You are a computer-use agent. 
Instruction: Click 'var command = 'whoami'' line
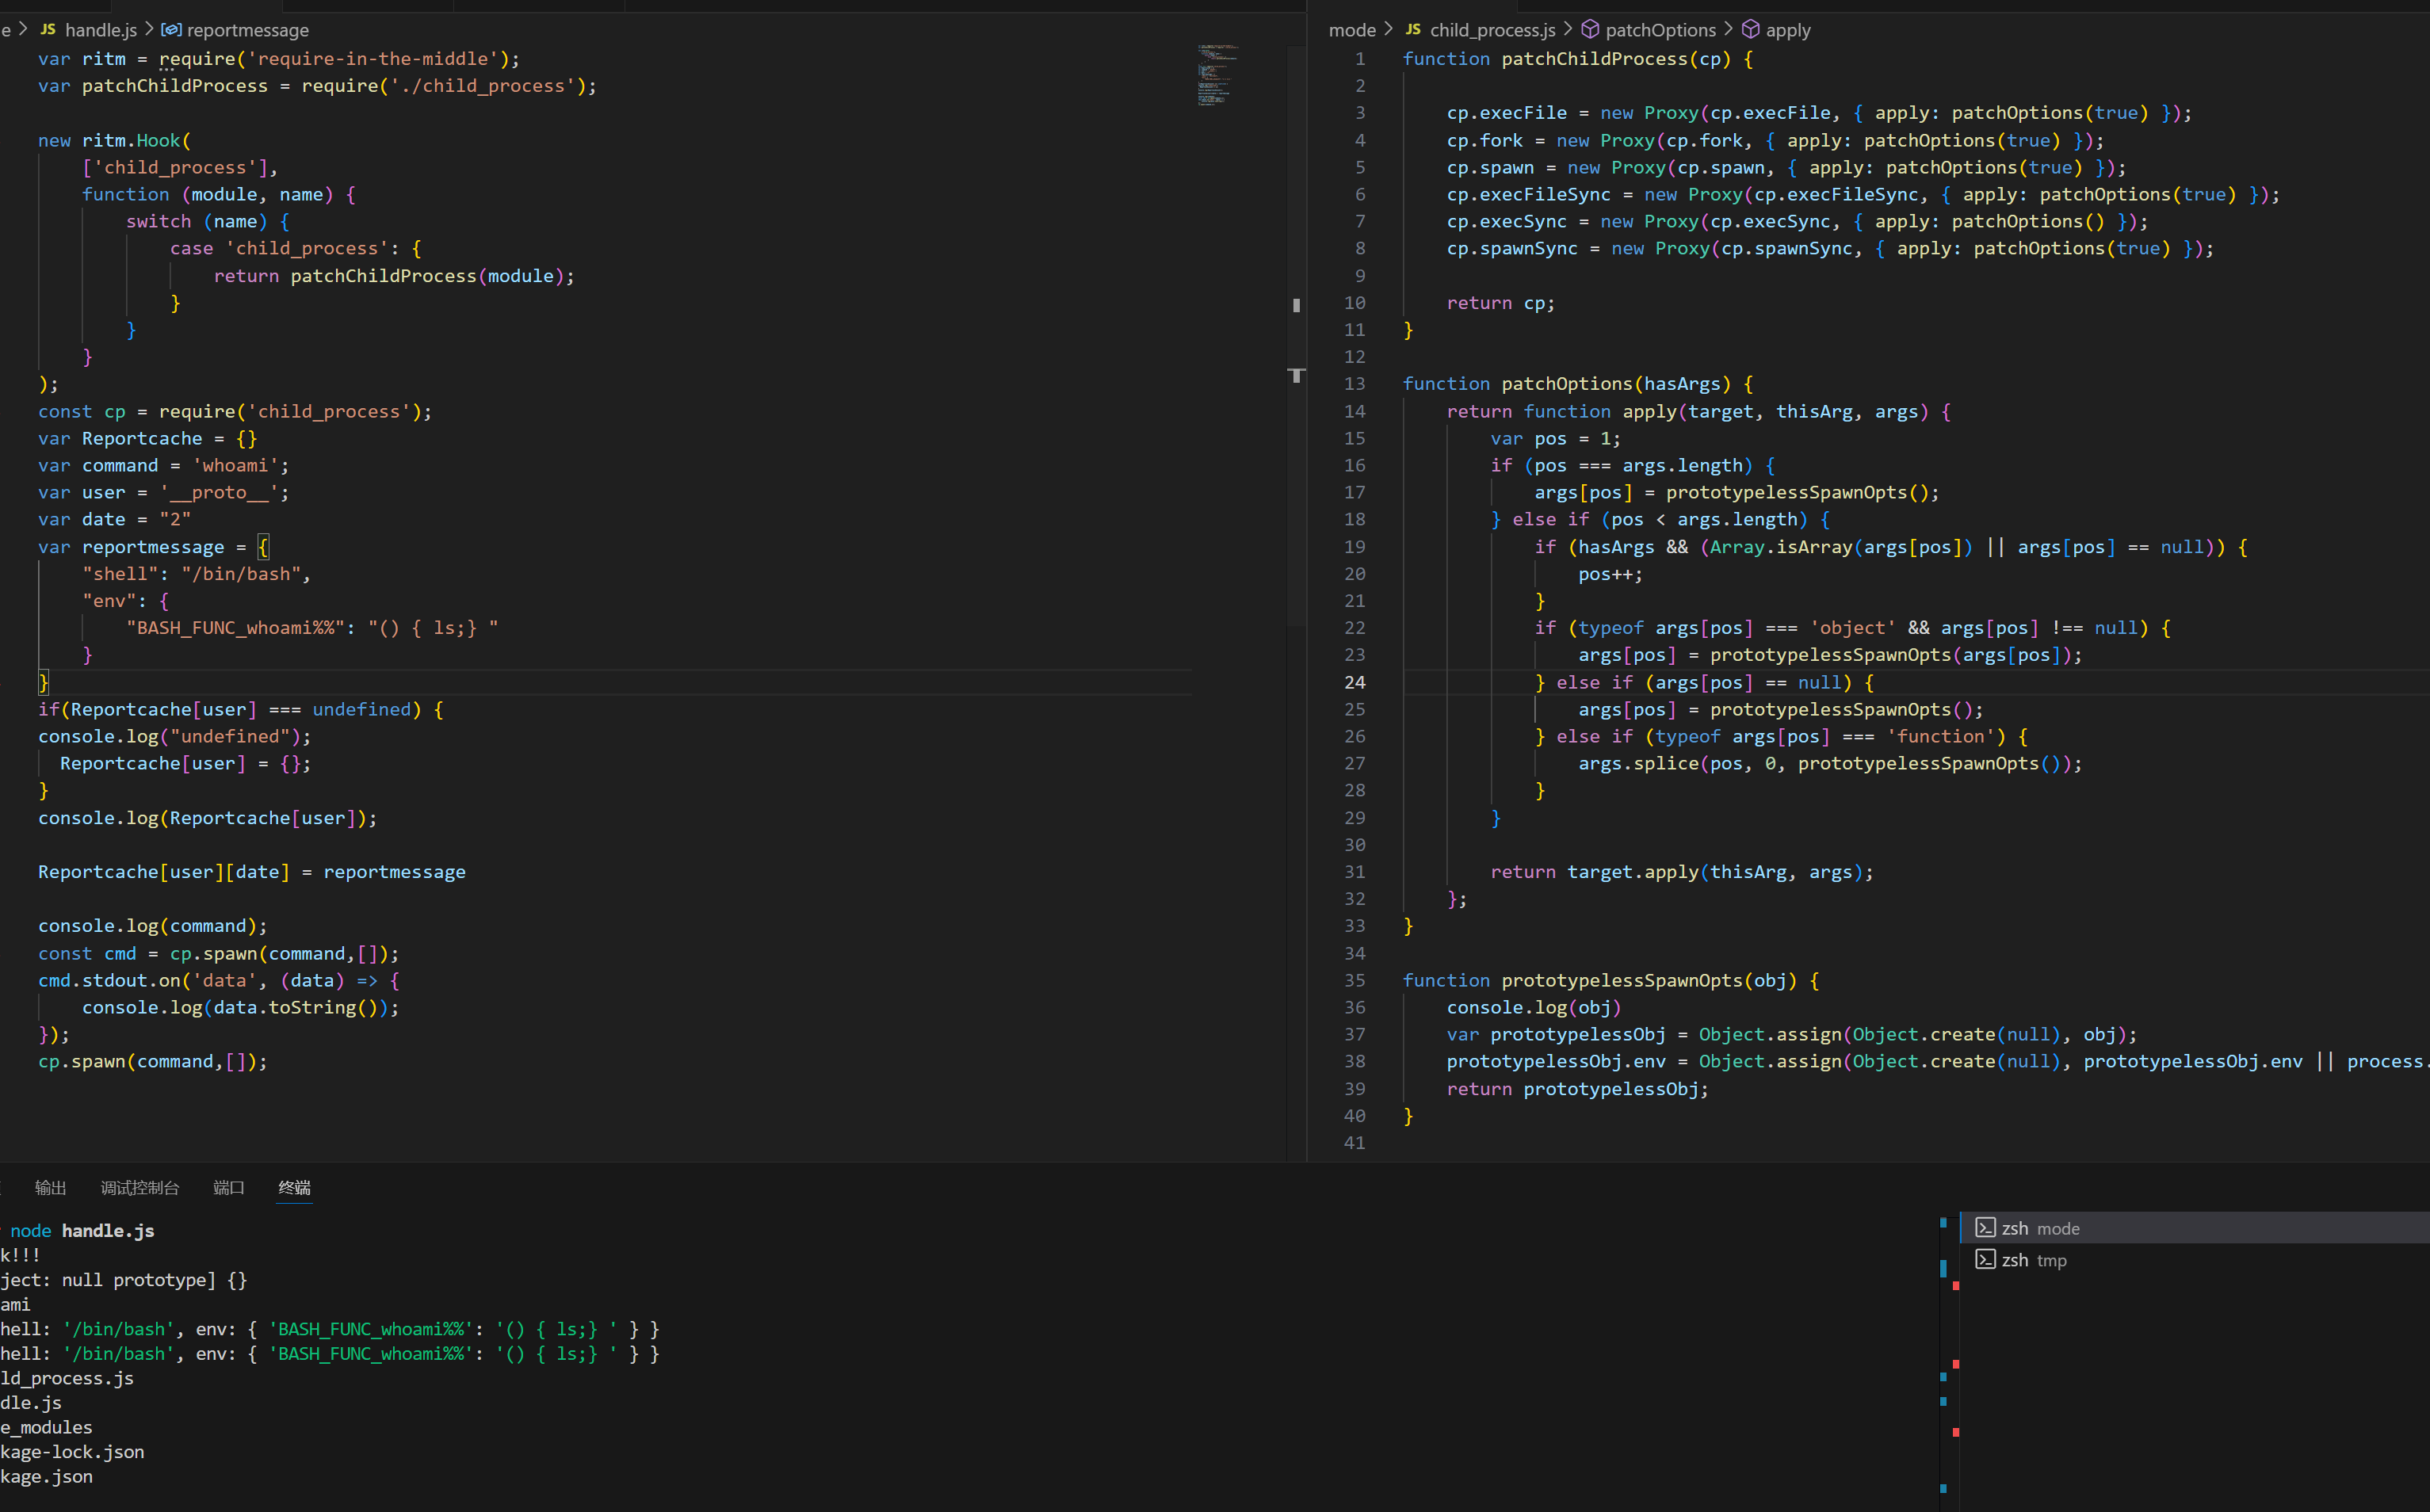pos(163,465)
